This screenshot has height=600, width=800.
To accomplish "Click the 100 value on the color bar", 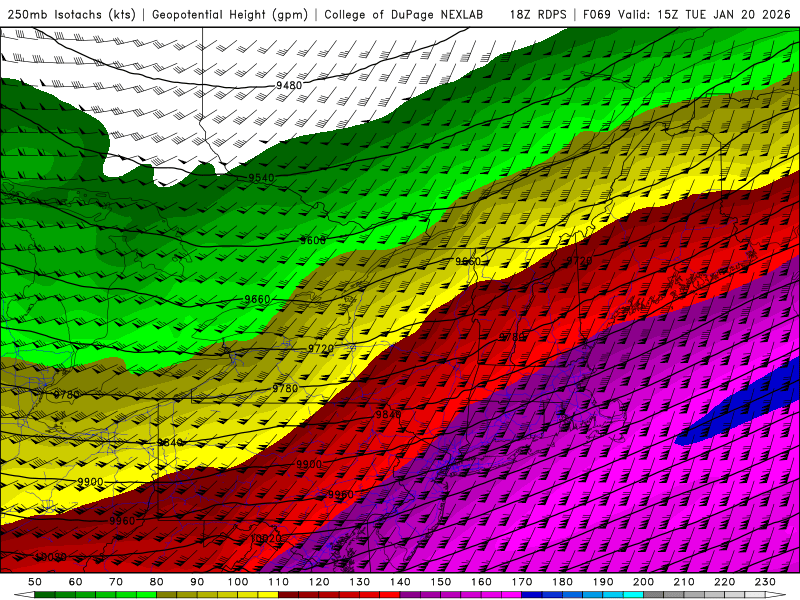I will point(238,582).
